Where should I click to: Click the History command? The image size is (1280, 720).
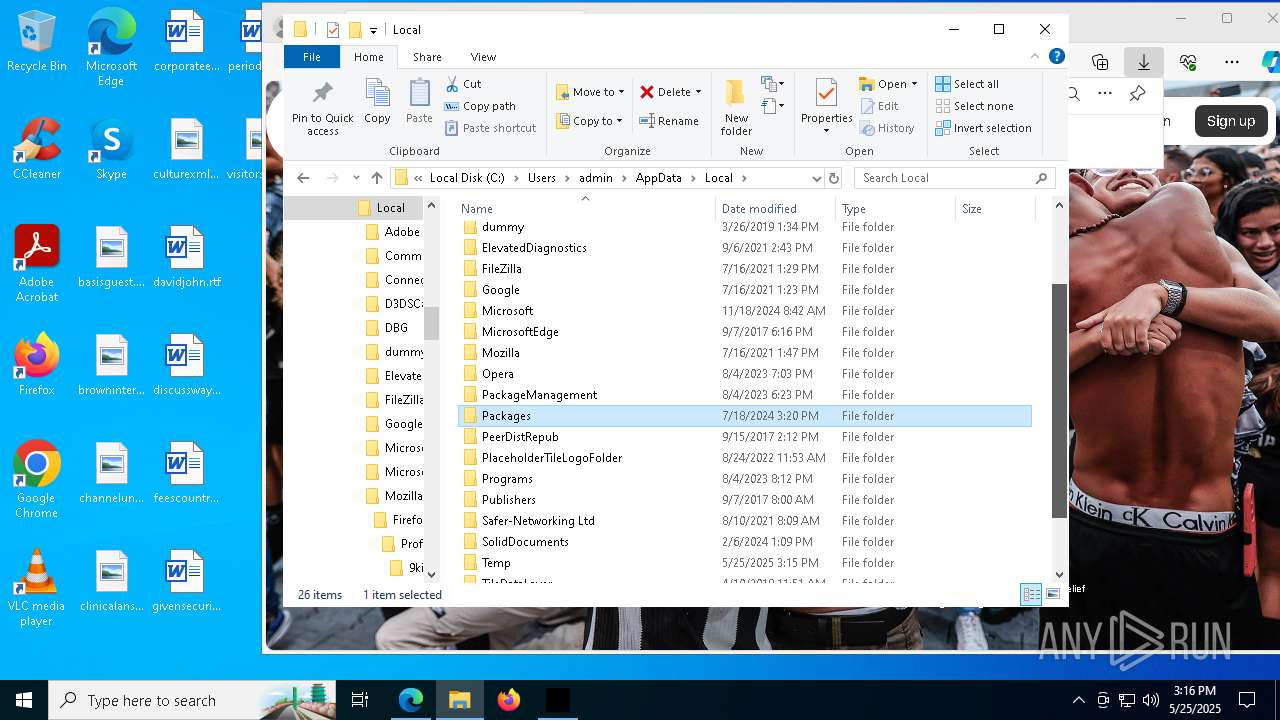click(x=887, y=128)
